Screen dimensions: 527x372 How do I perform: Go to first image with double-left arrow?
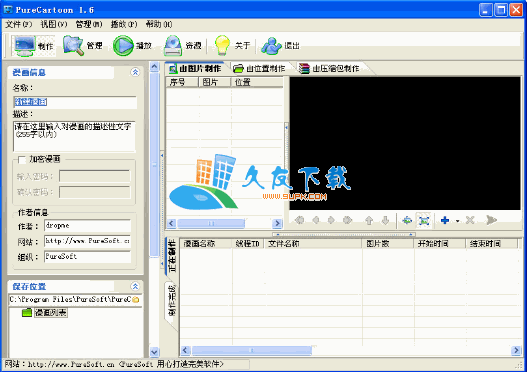click(x=299, y=220)
